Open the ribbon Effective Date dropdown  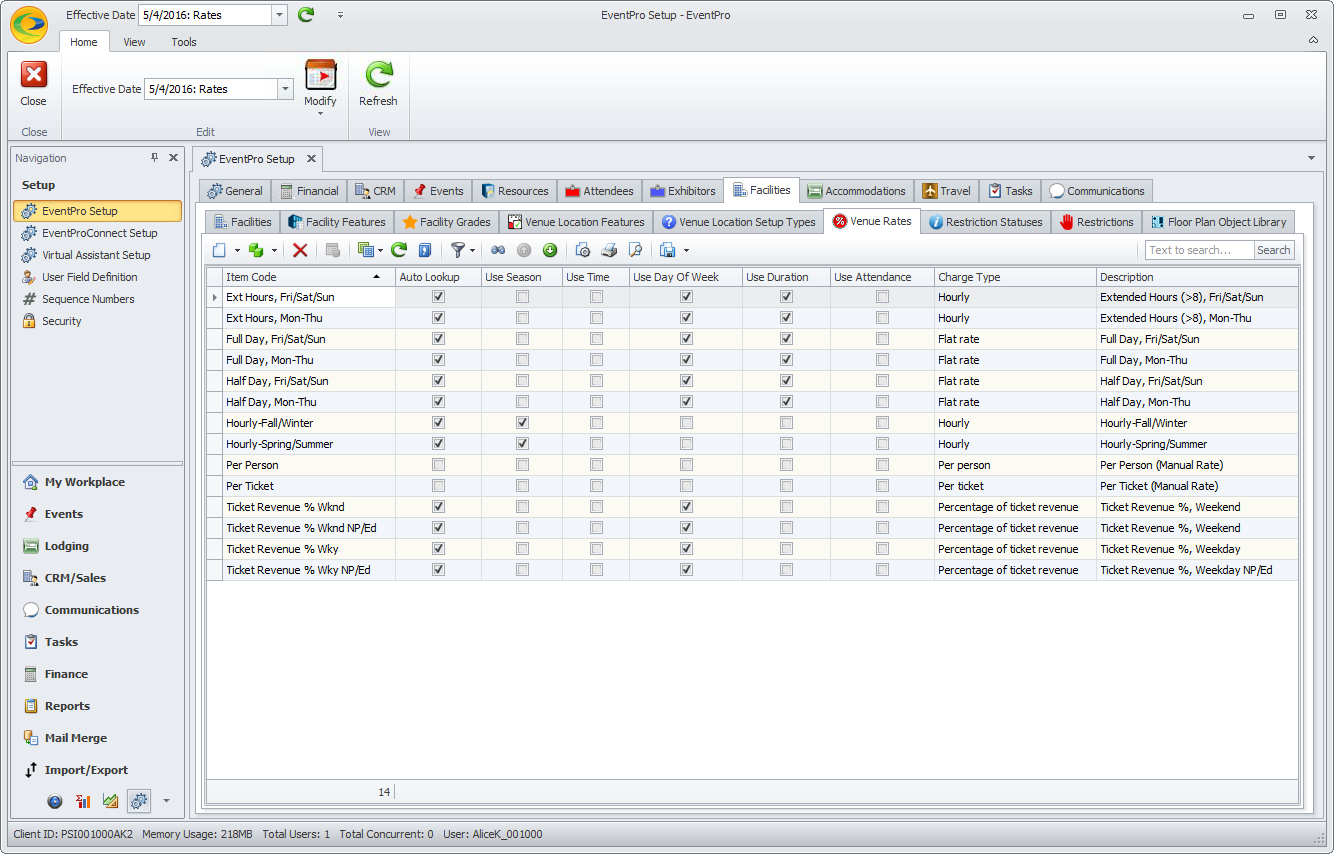point(285,89)
